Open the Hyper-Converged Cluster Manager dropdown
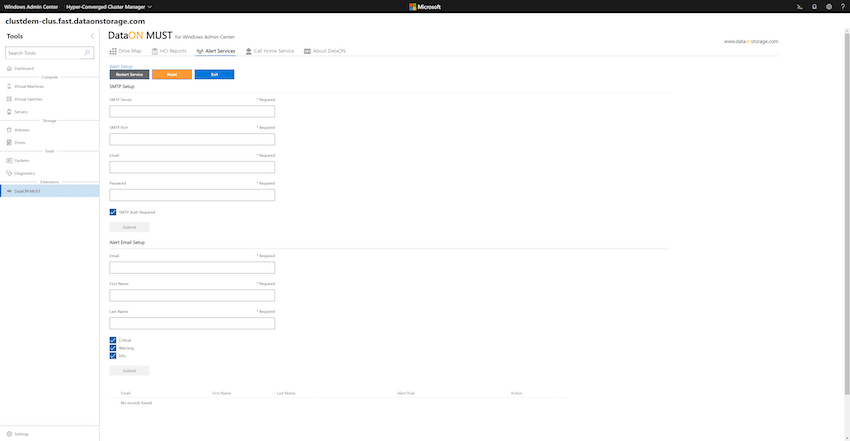 pos(108,7)
